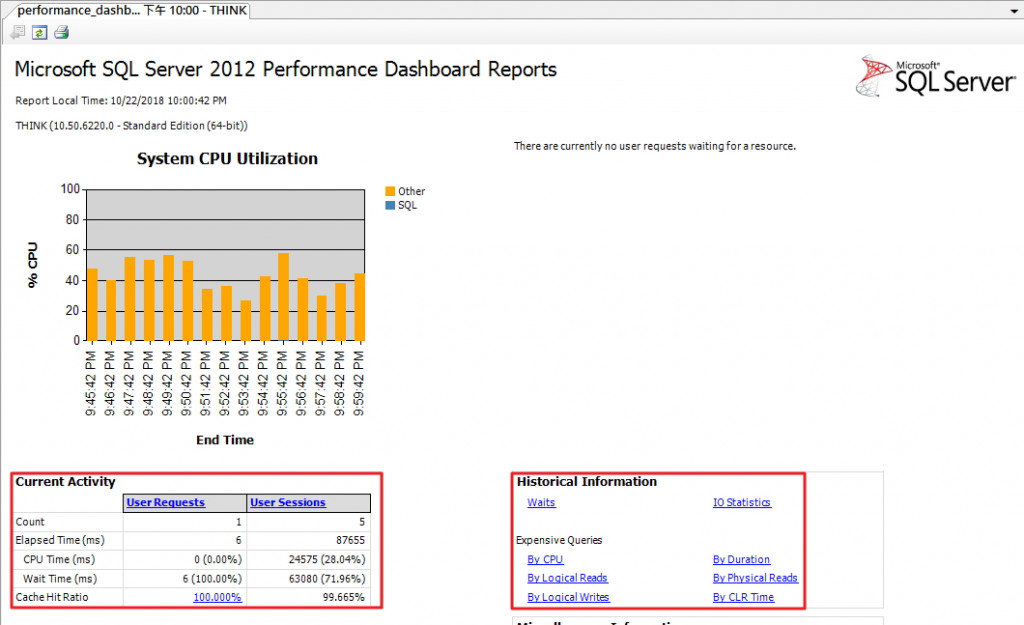This screenshot has width=1024, height=625.
Task: View expensive queries By CPU
Action: tap(545, 559)
